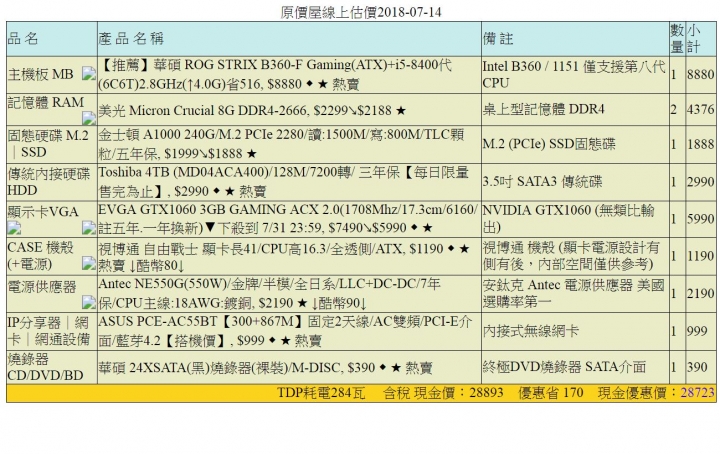The image size is (720, 454).
Task: Click the 終極DVD燒錄器 SATA介面 note
Action: [564, 367]
